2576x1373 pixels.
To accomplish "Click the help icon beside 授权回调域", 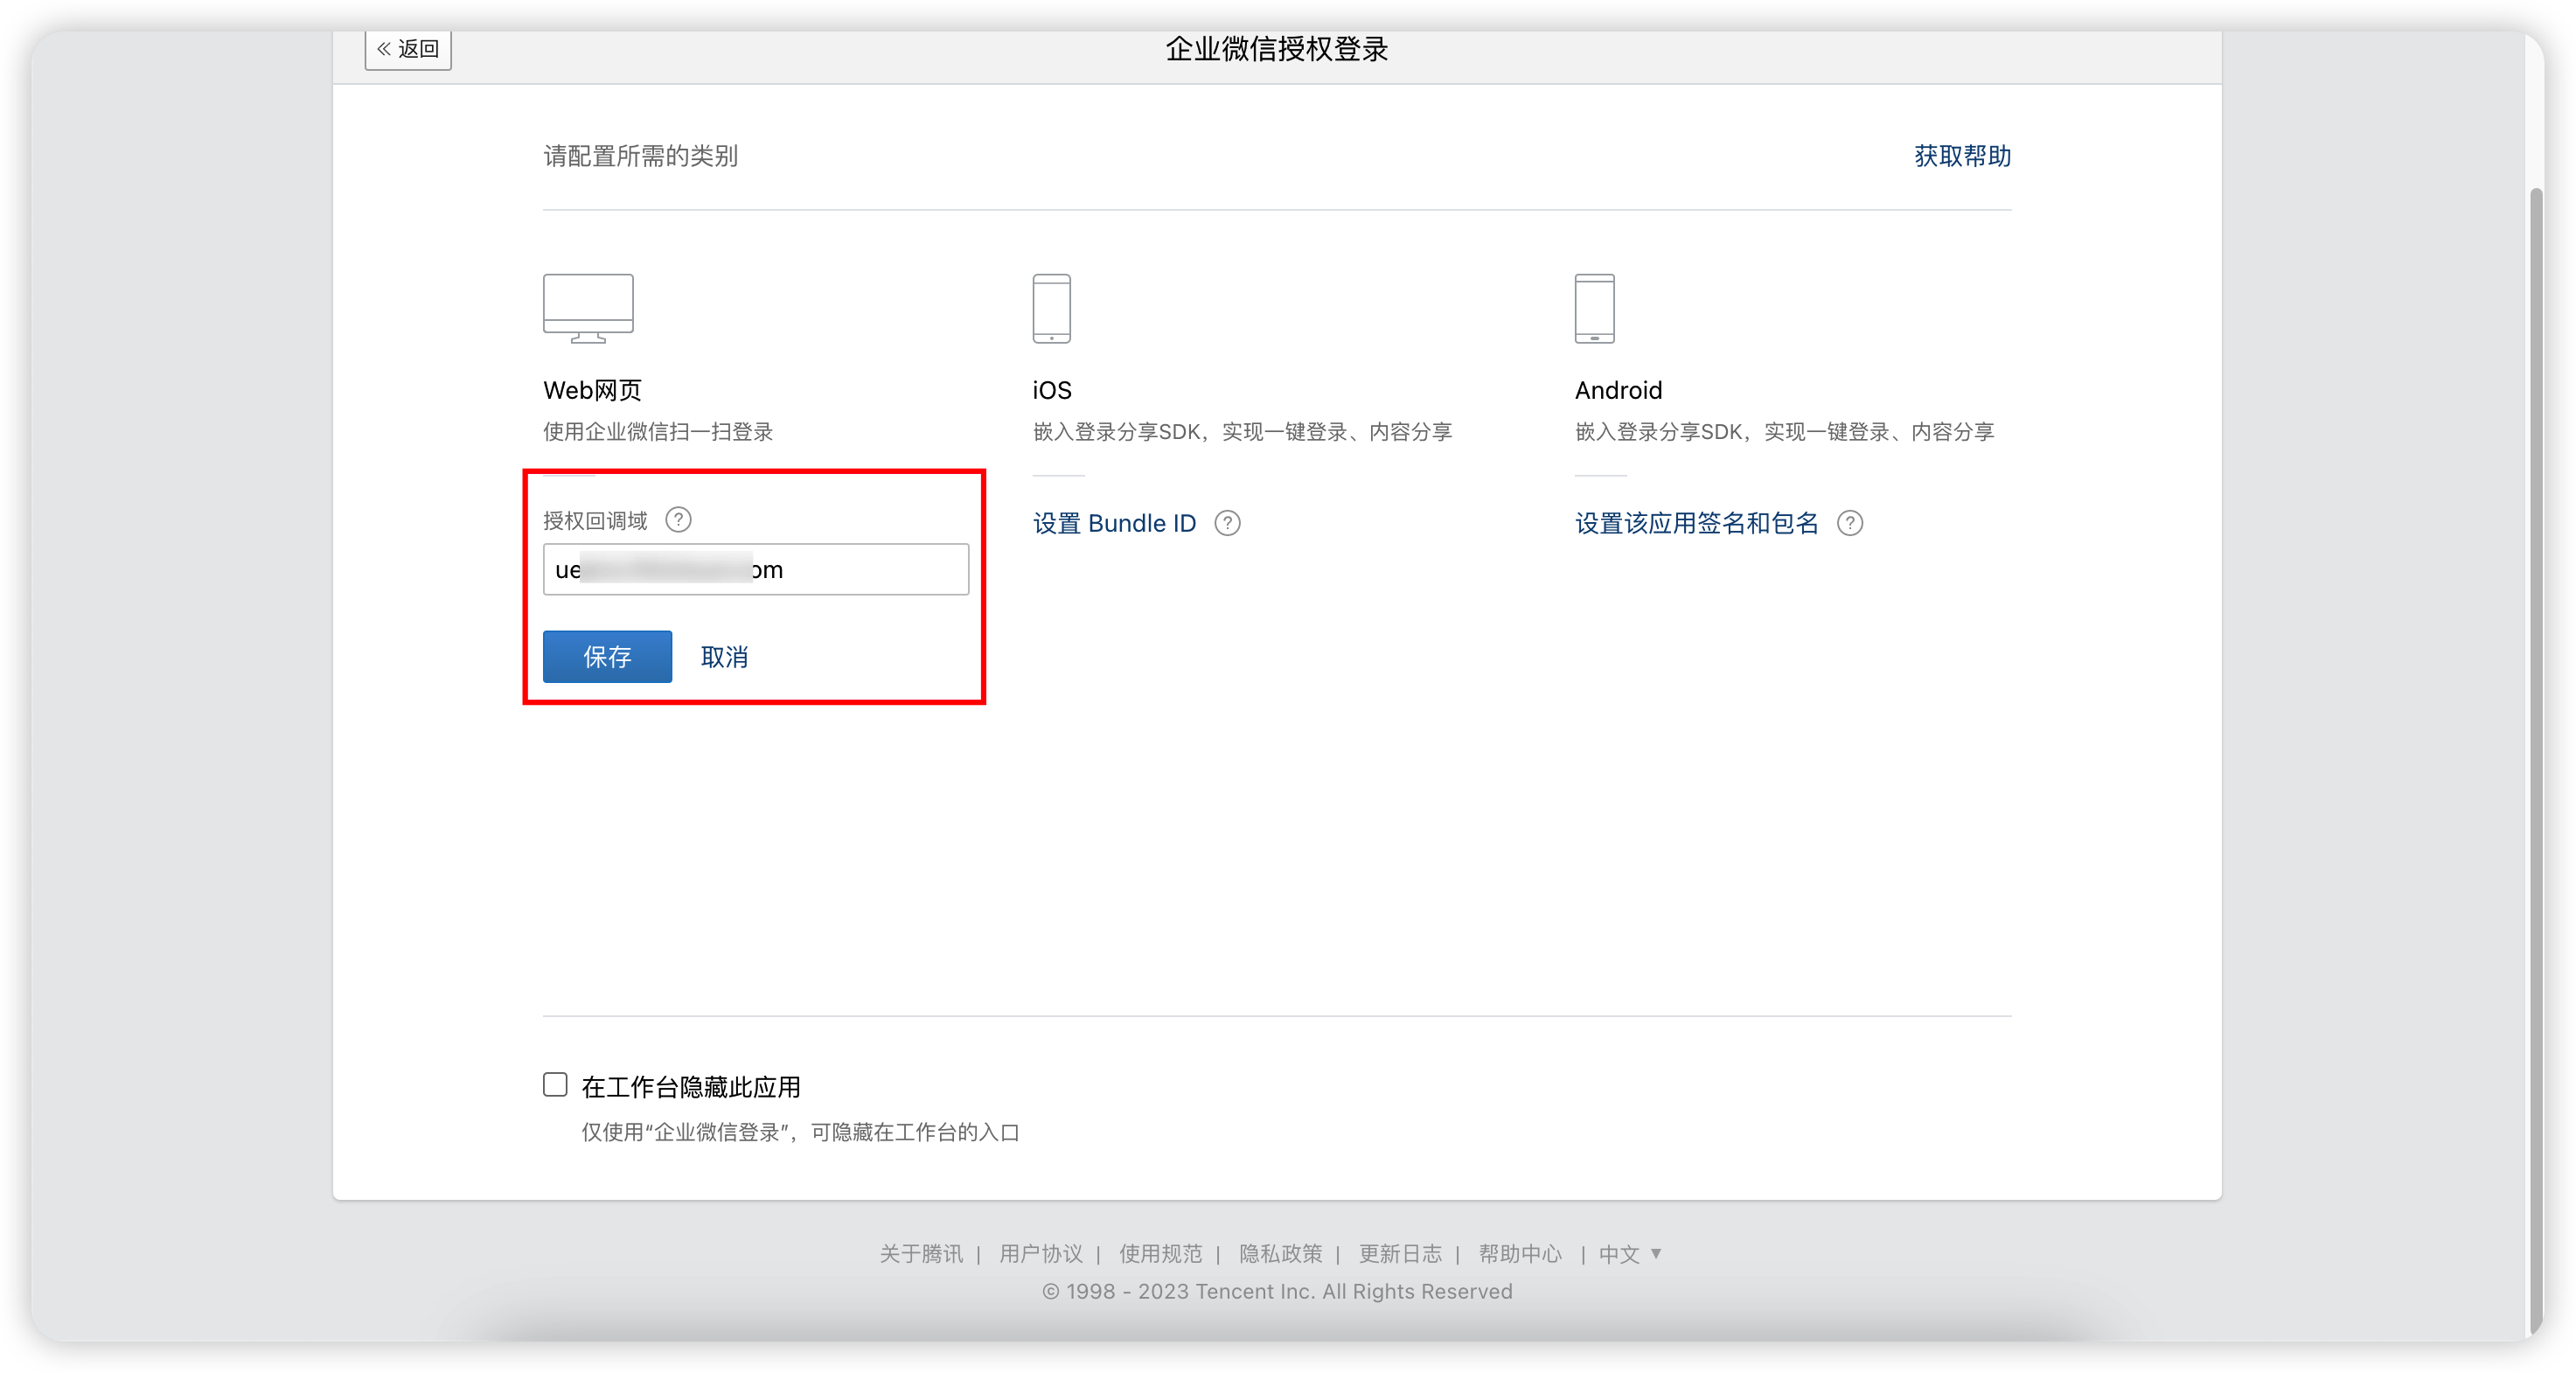I will tap(678, 520).
